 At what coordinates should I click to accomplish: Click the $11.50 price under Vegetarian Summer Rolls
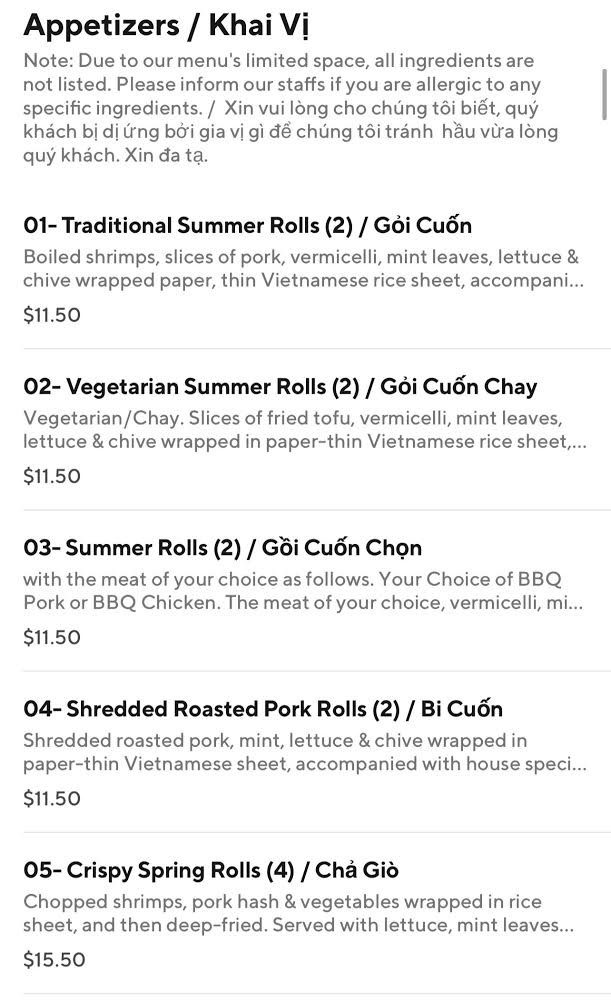pos(52,476)
